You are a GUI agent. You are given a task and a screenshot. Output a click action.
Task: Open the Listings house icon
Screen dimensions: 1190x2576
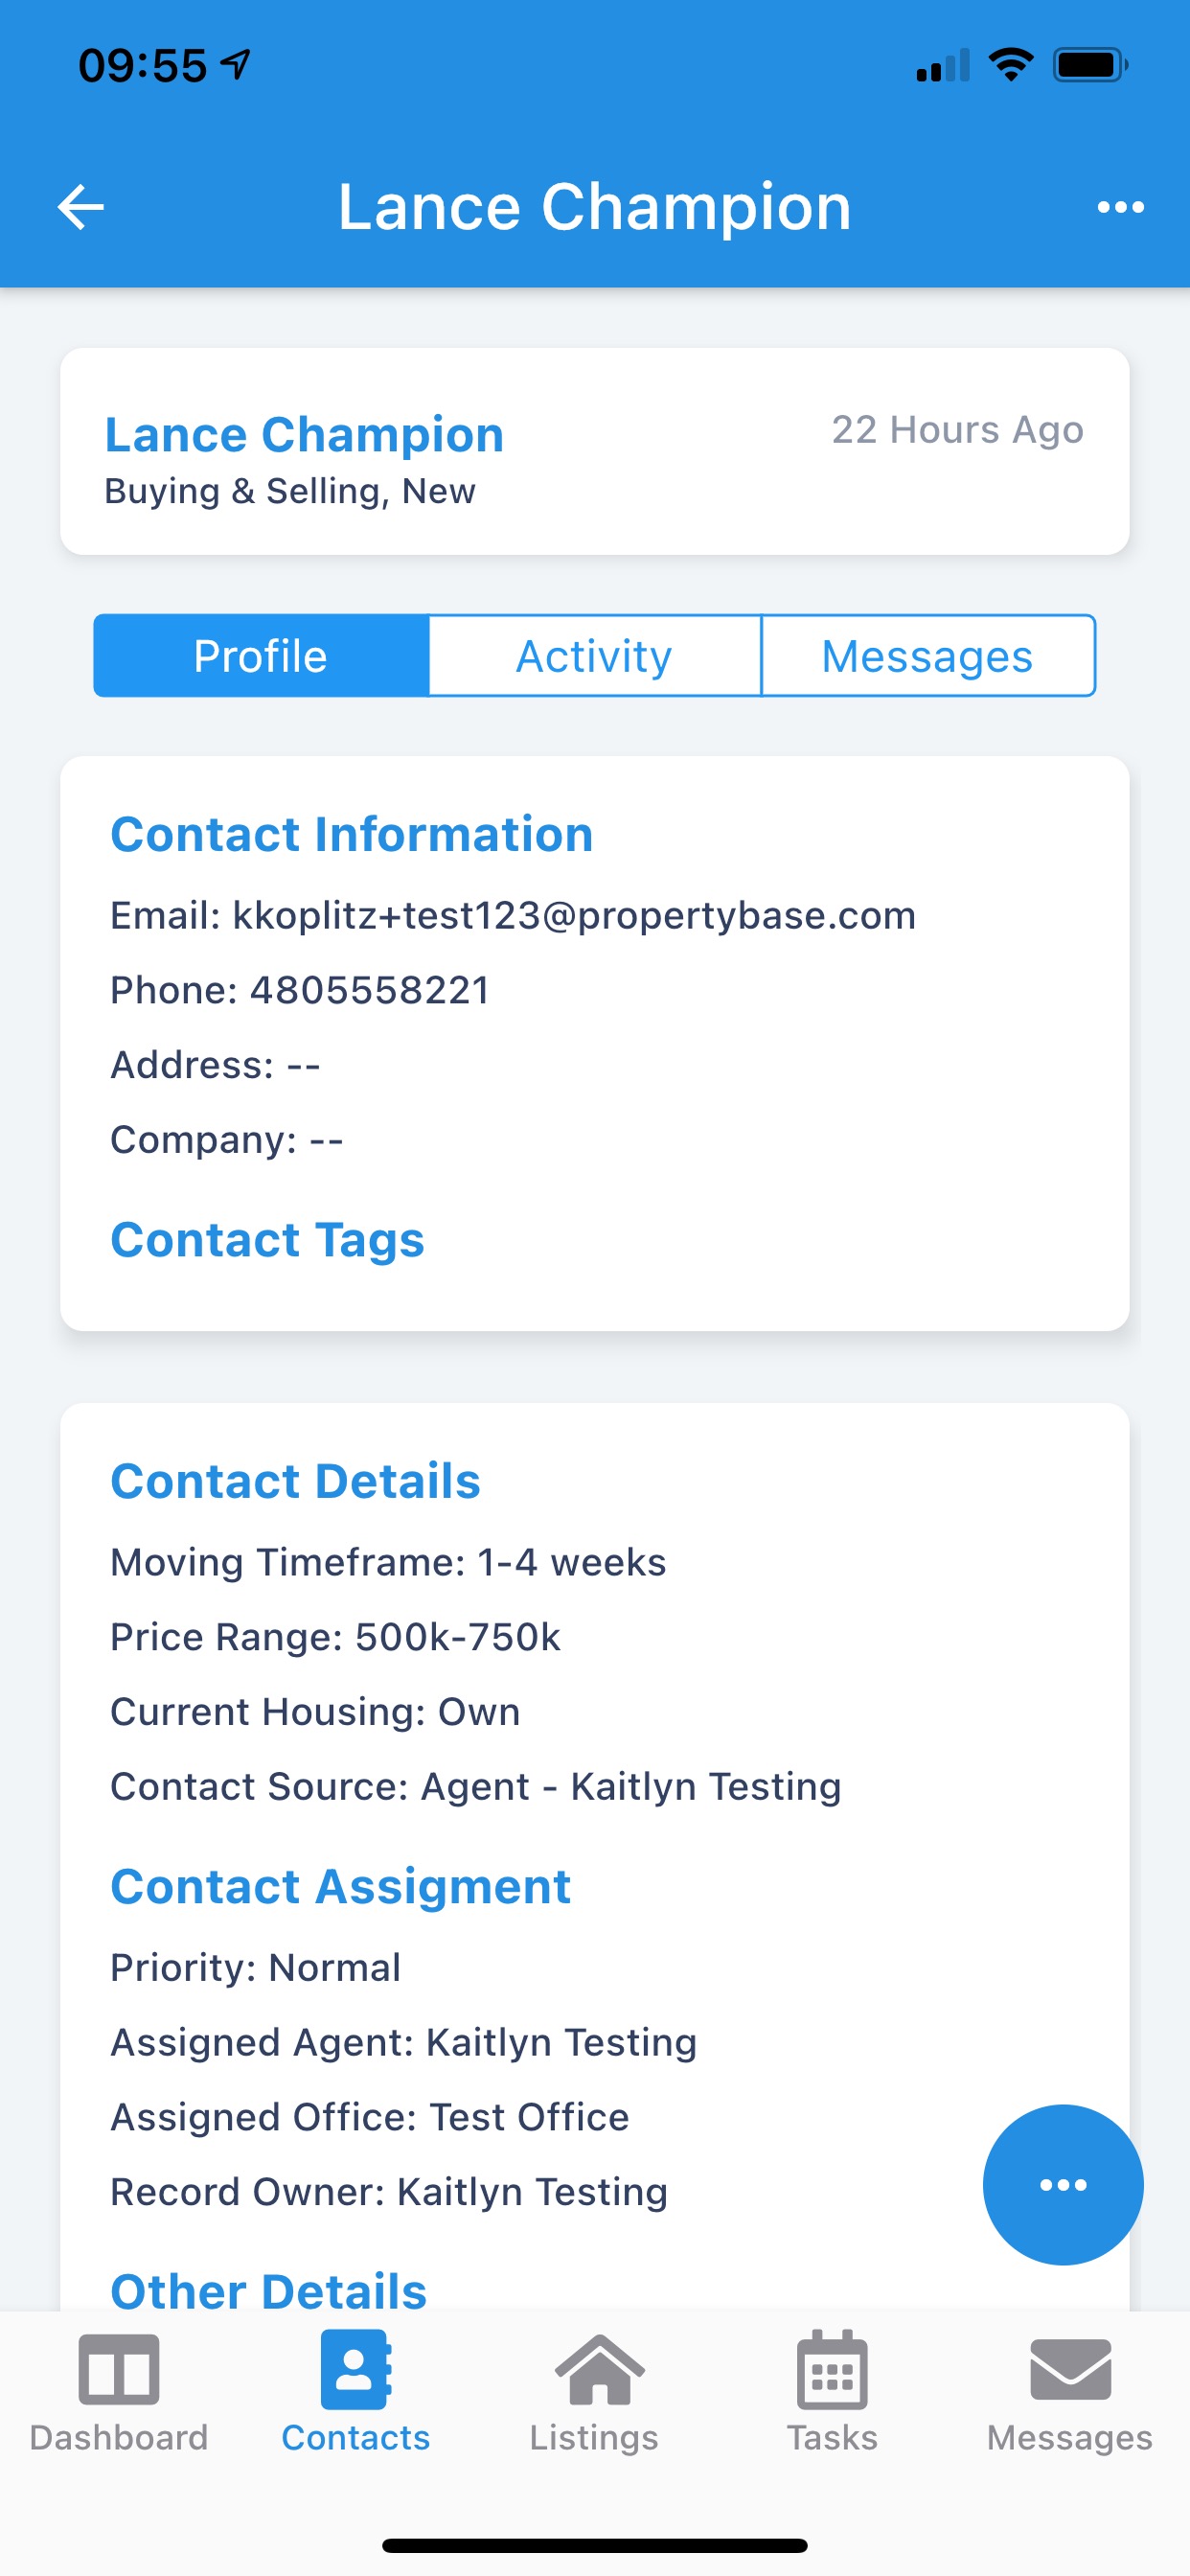click(598, 2369)
